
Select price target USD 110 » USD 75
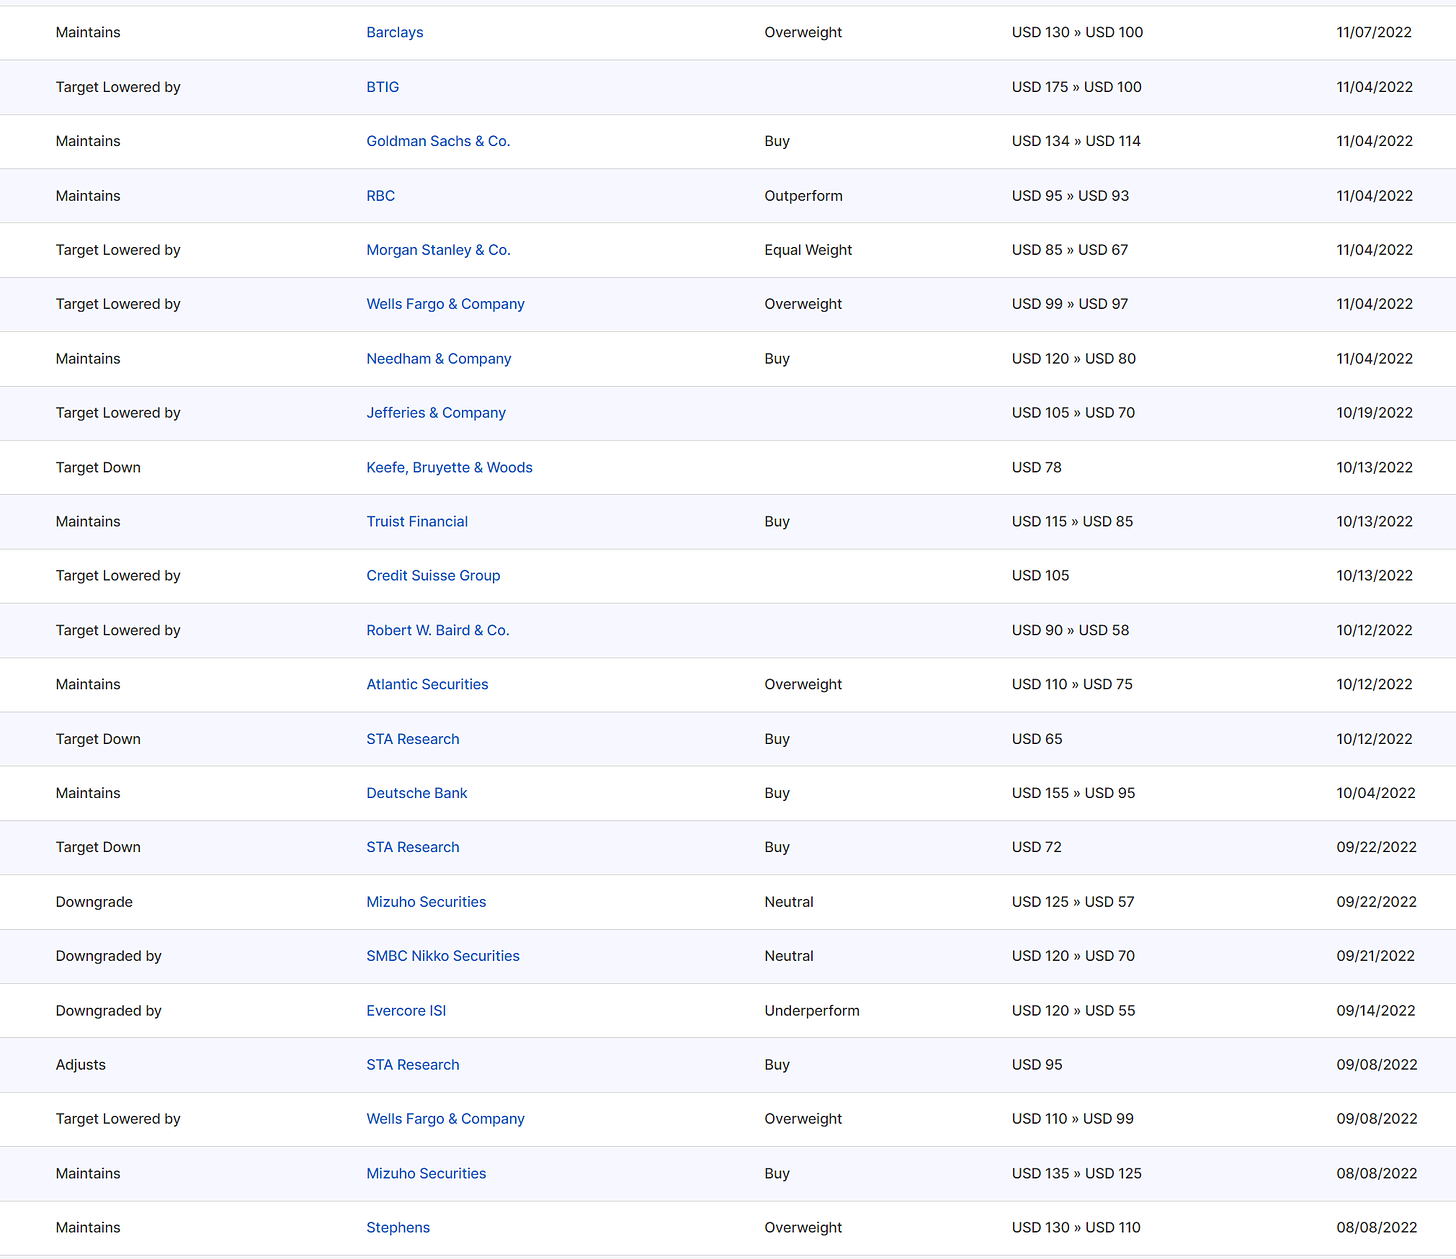1072,684
